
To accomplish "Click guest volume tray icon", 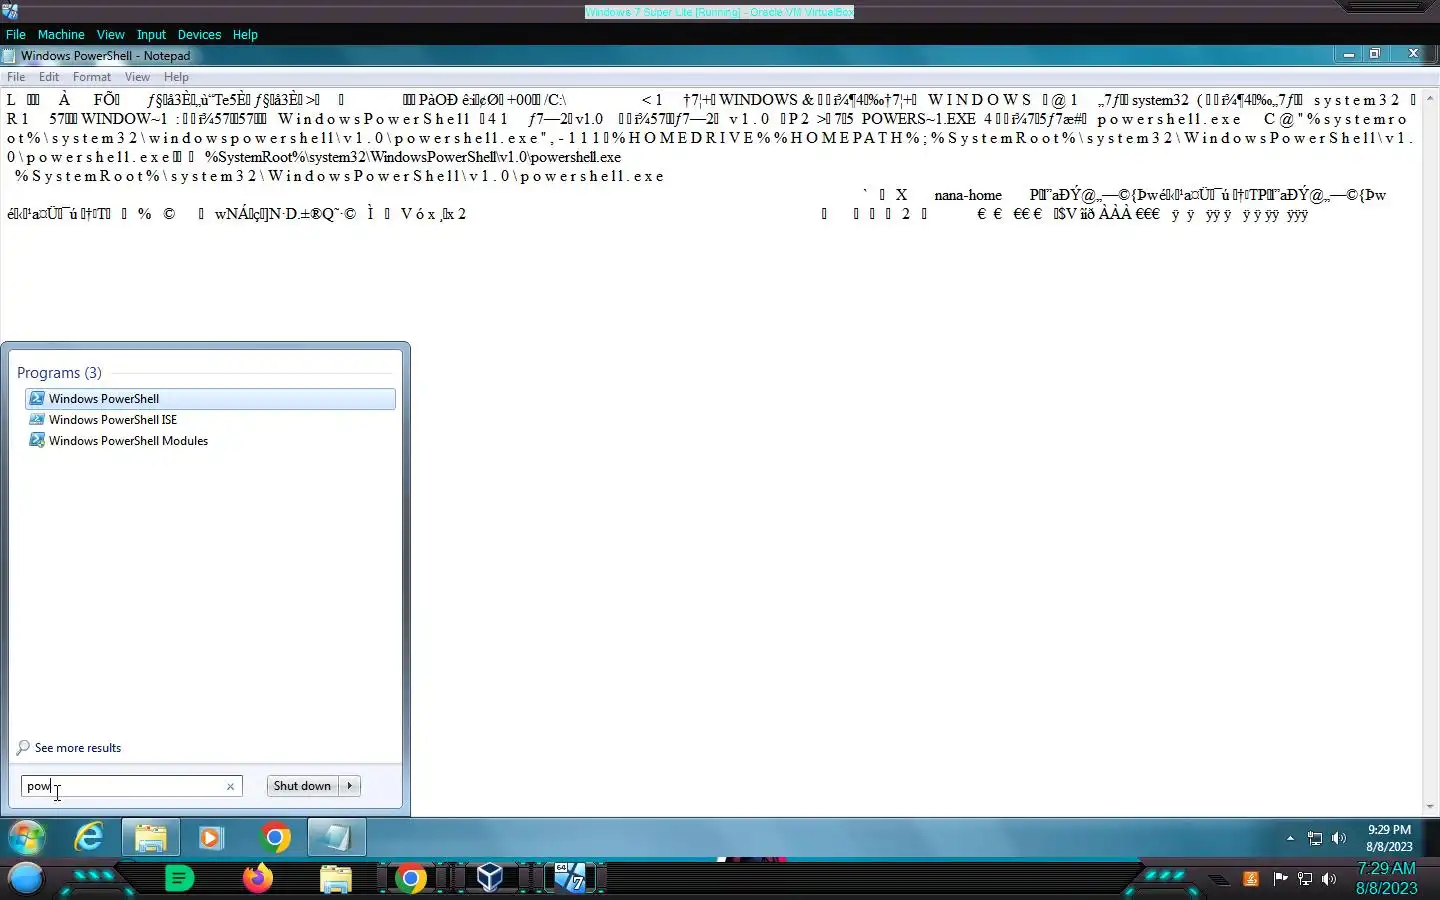I will coord(1339,838).
